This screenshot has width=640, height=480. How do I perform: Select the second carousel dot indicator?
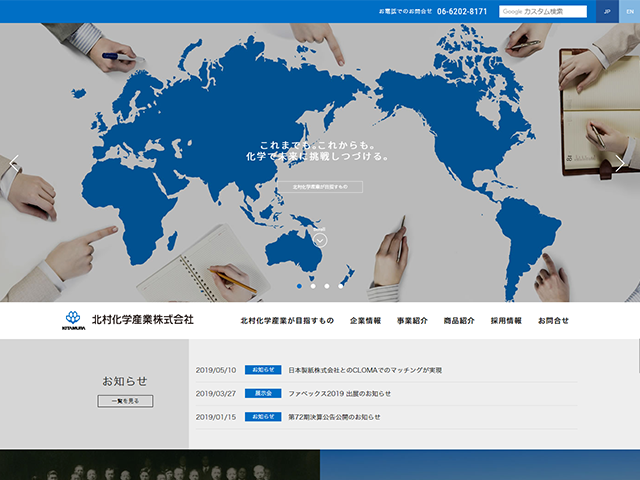(x=313, y=286)
